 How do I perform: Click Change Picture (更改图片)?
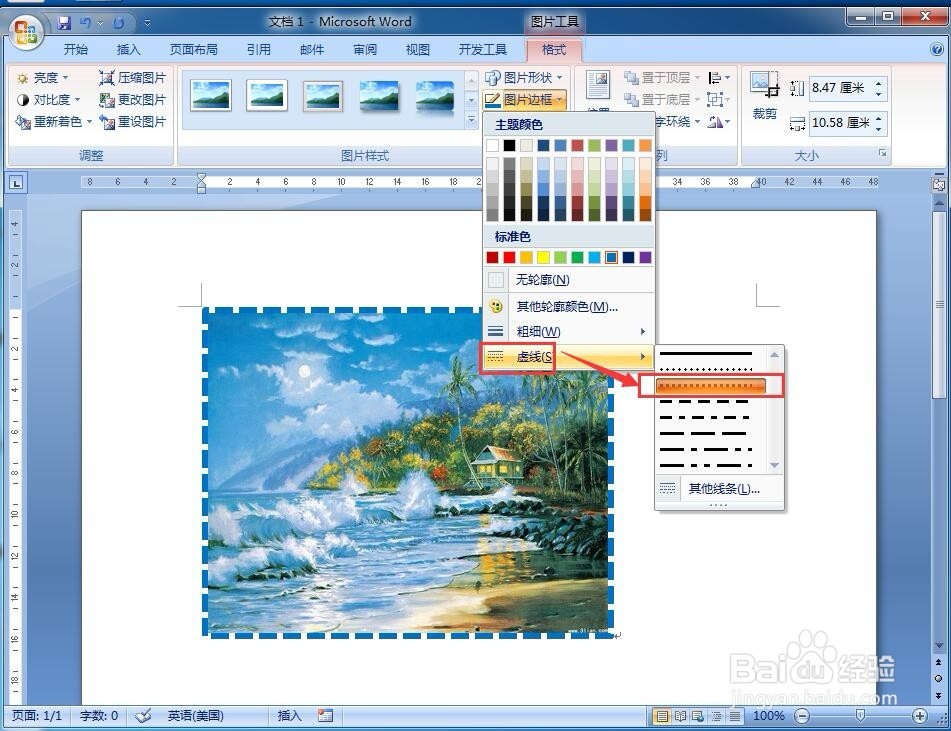pos(132,99)
